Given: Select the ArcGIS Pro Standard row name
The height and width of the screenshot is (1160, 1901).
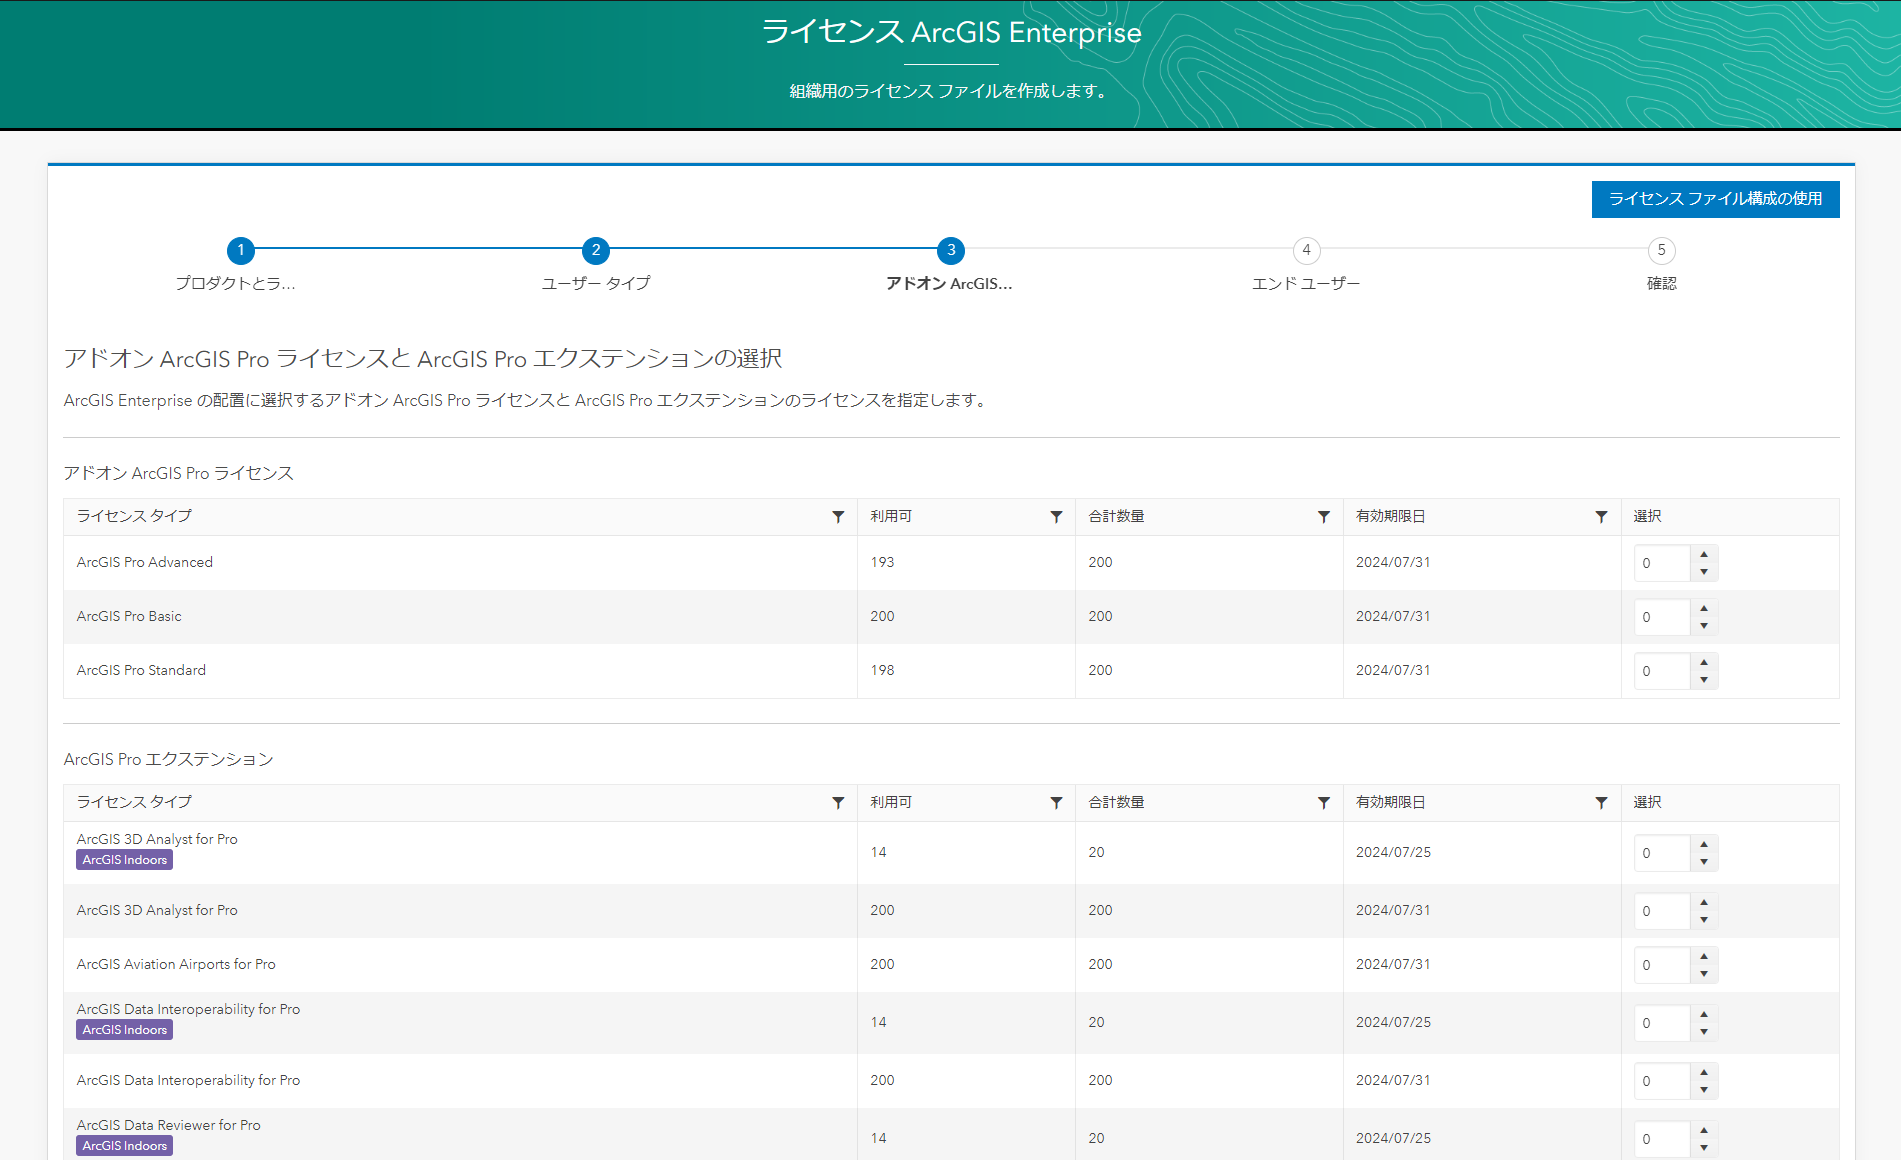Looking at the screenshot, I should pos(141,671).
